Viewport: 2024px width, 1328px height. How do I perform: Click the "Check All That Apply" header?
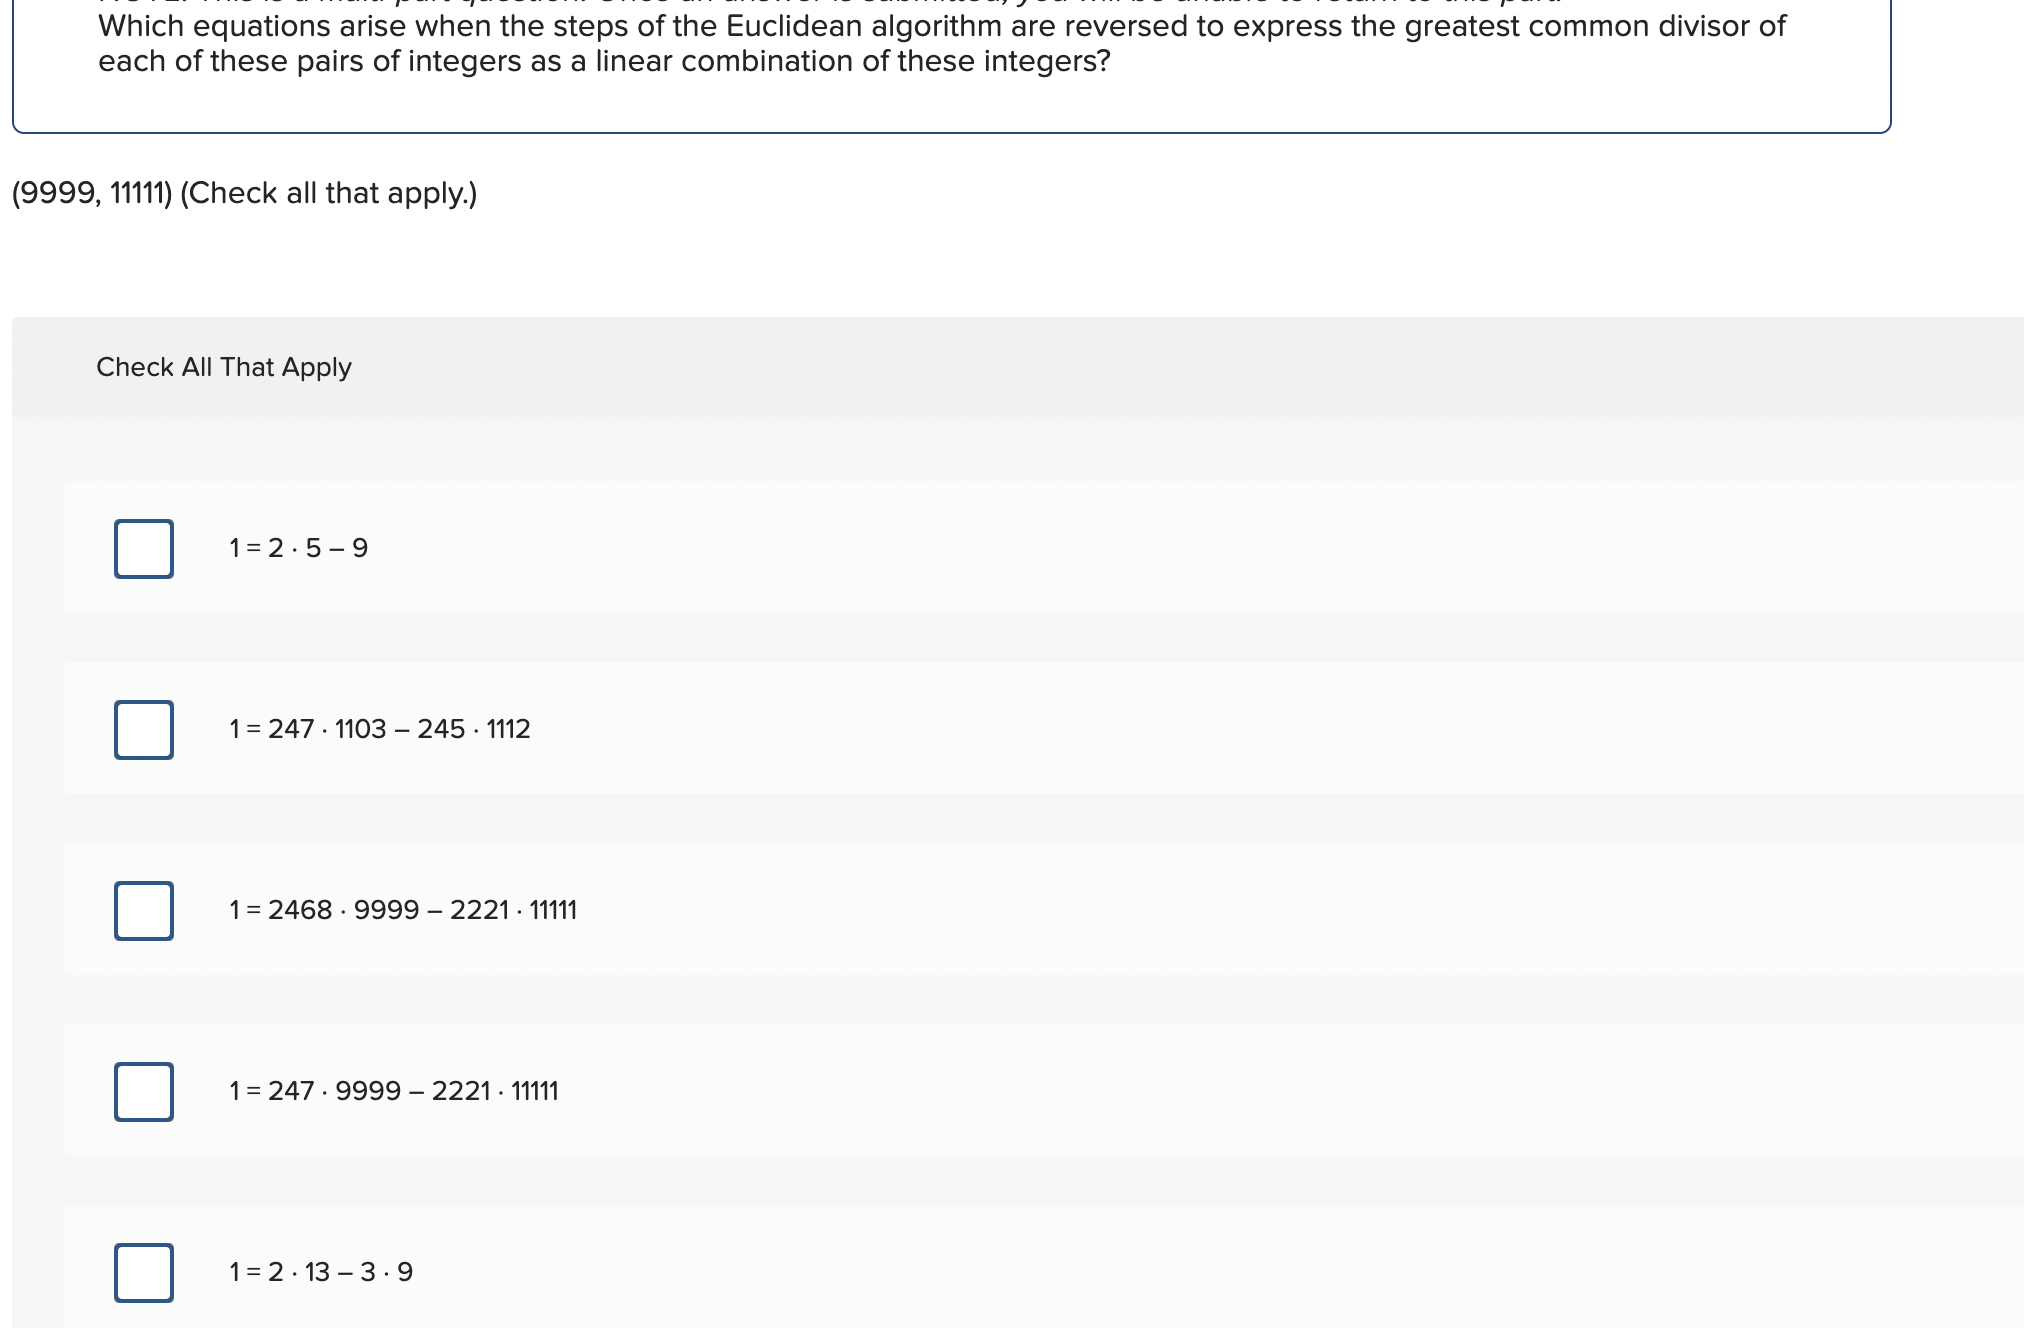point(224,367)
